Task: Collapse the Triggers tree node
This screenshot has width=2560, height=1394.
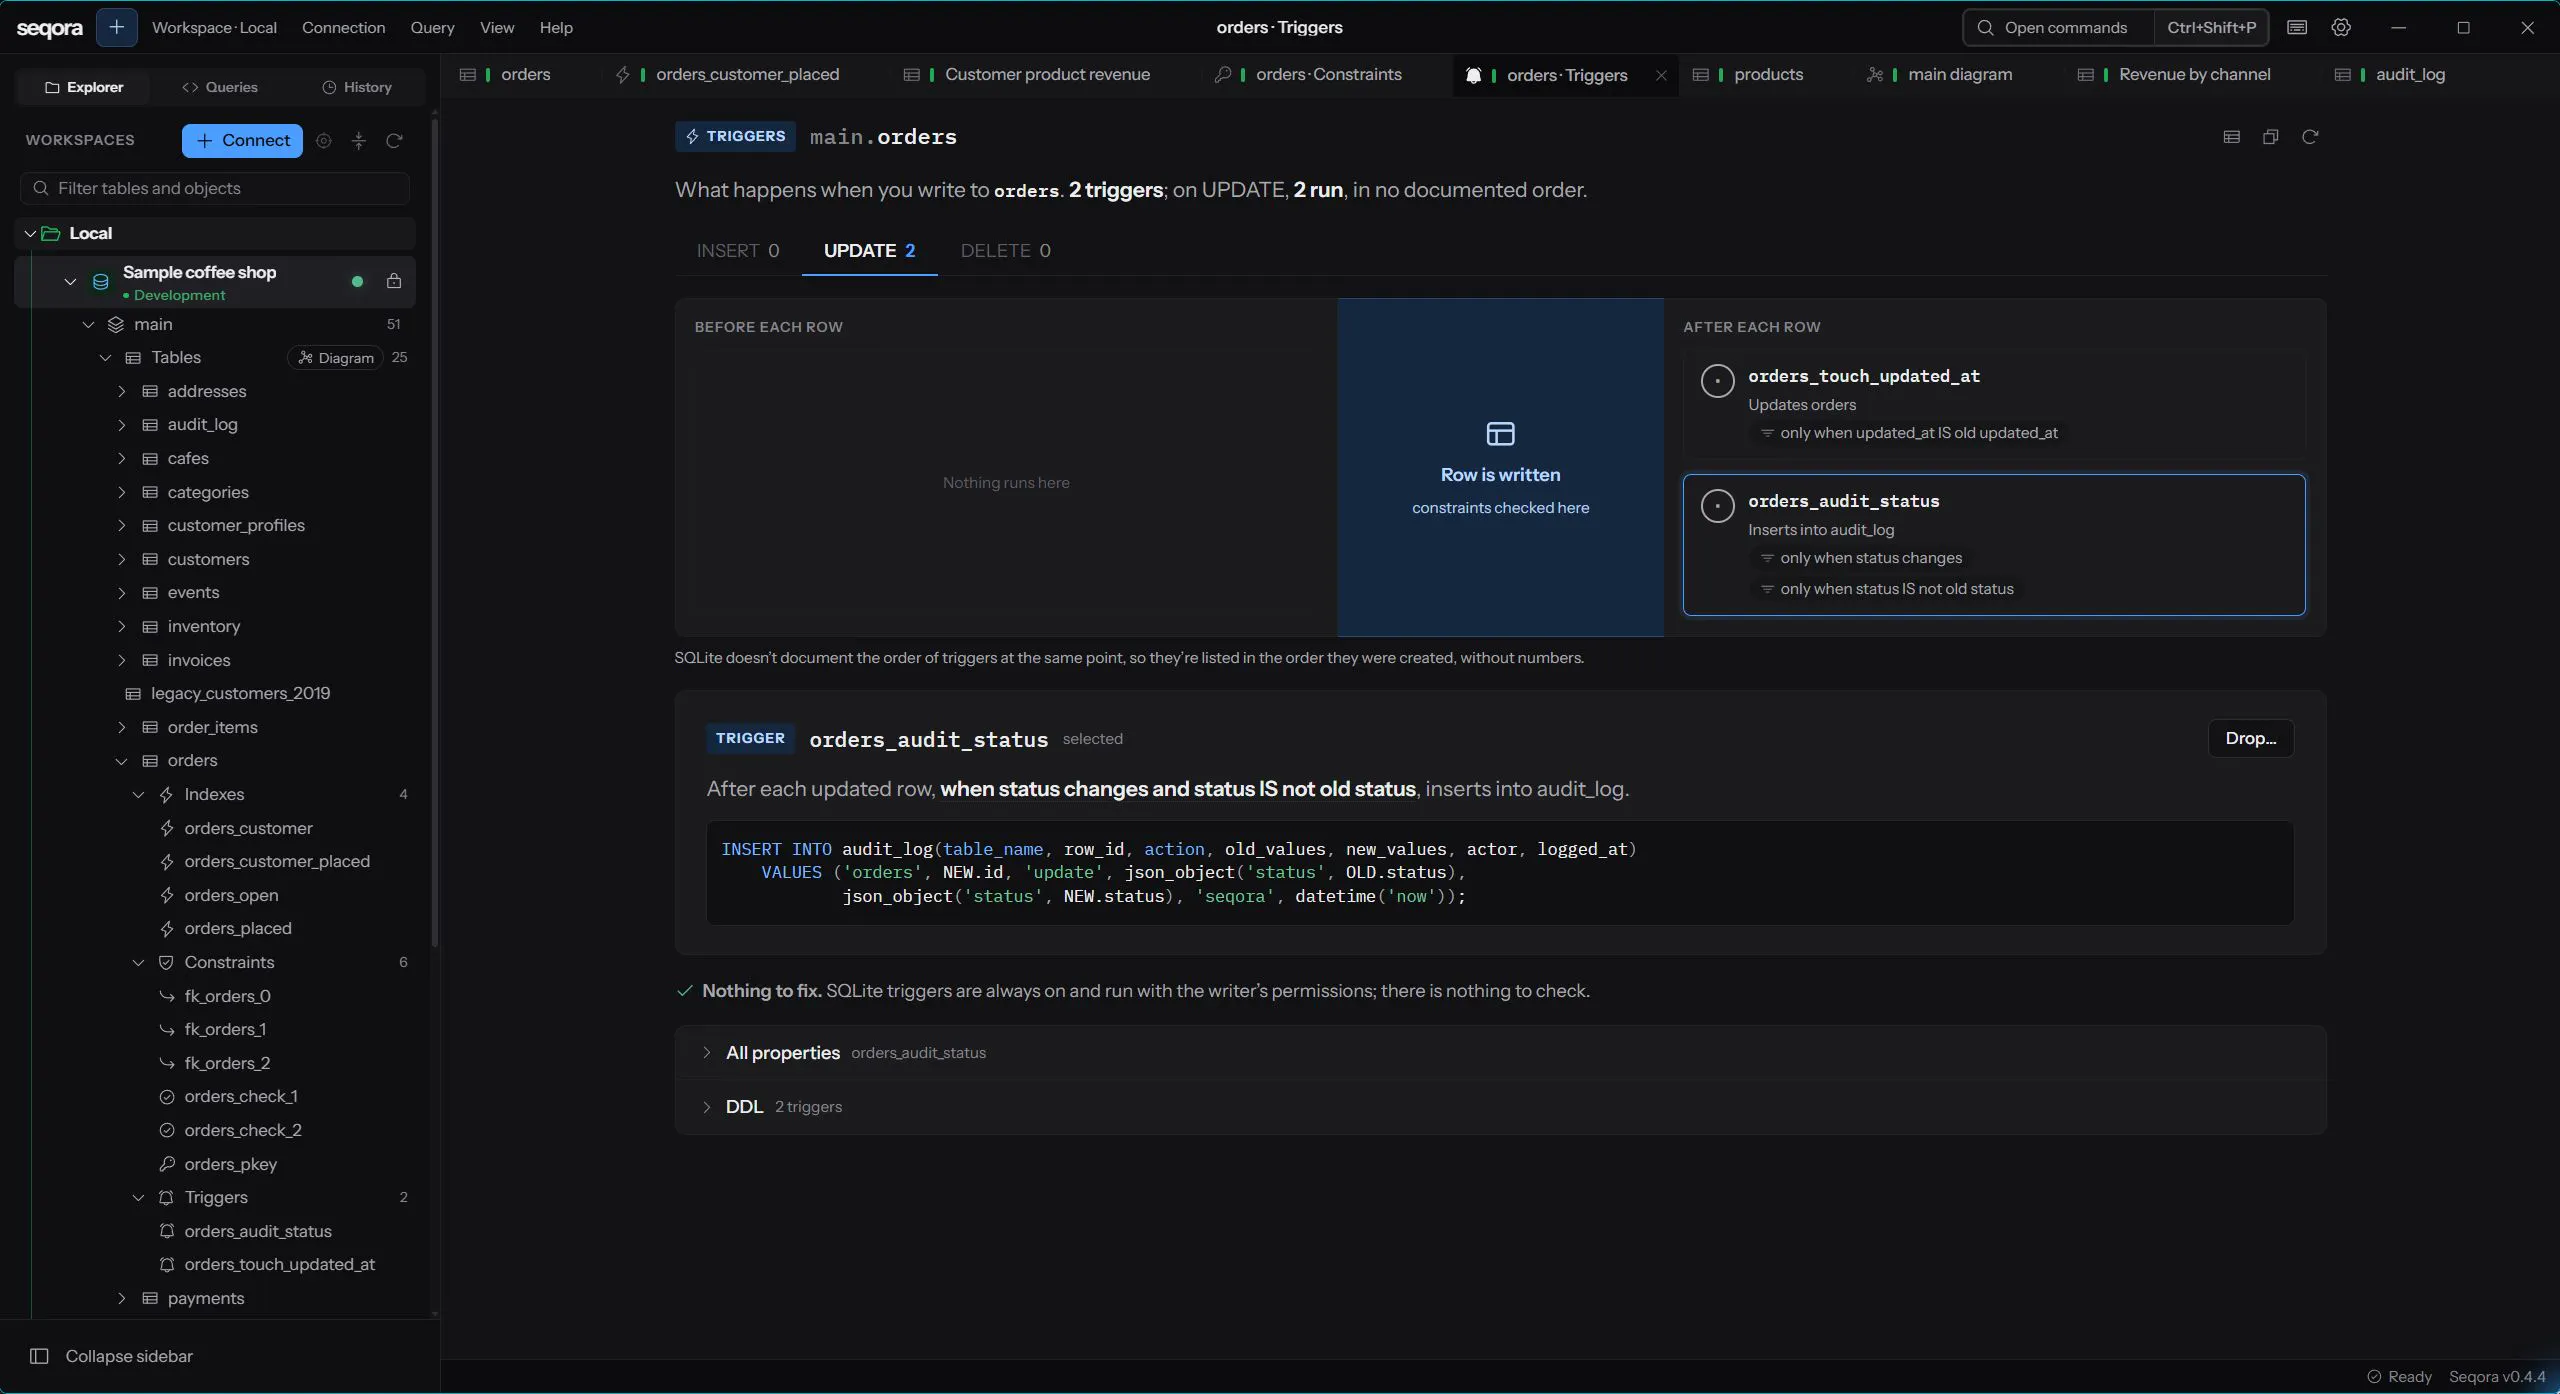Action: coord(139,1197)
